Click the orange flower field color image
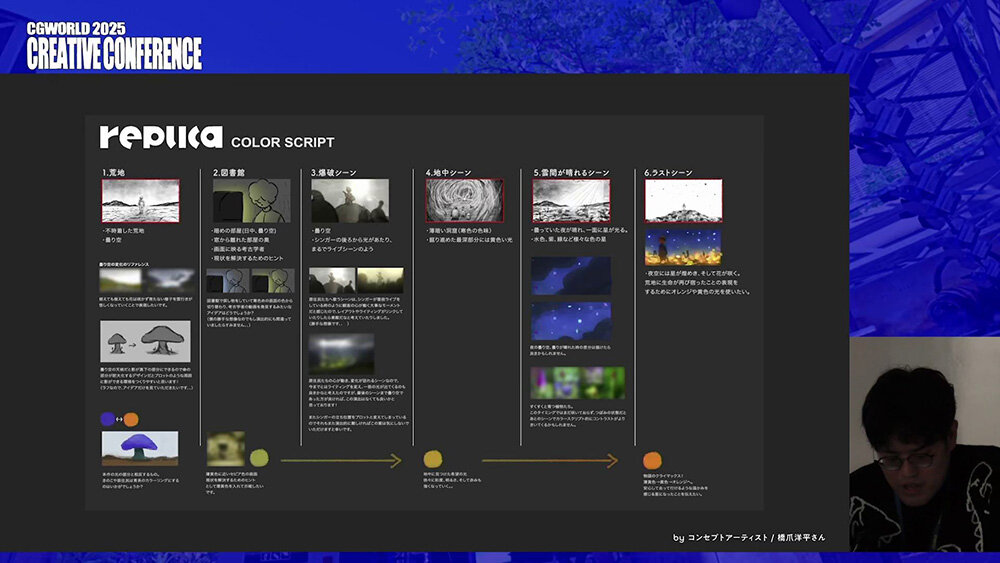1000x563 pixels. point(683,246)
